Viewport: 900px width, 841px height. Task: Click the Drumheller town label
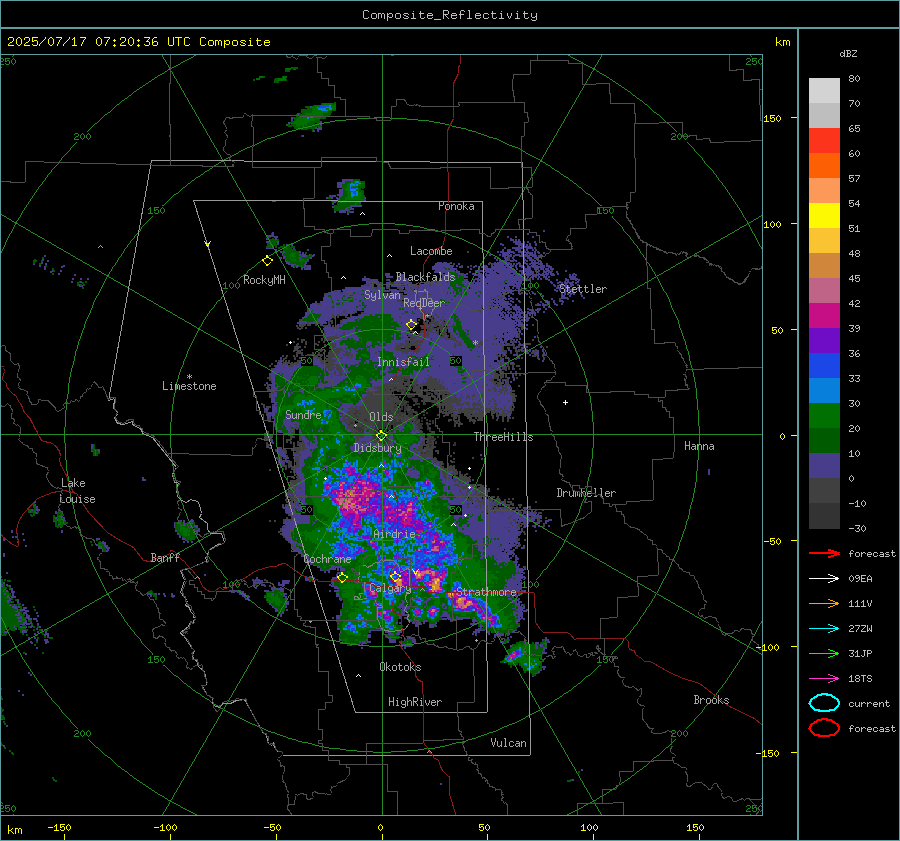pyautogui.click(x=586, y=493)
